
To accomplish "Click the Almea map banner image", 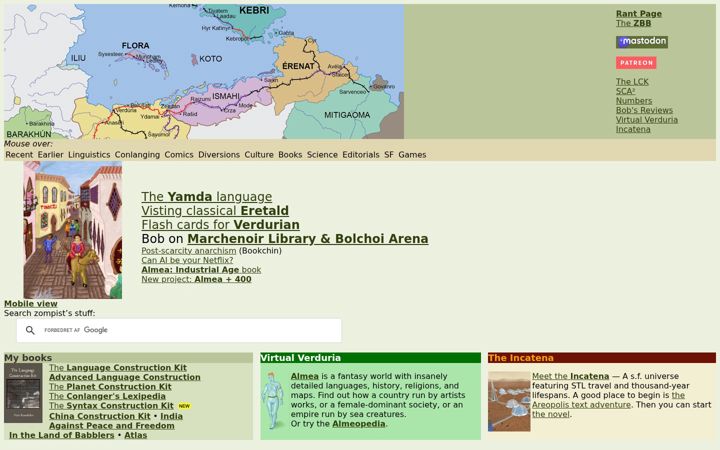I will (204, 72).
